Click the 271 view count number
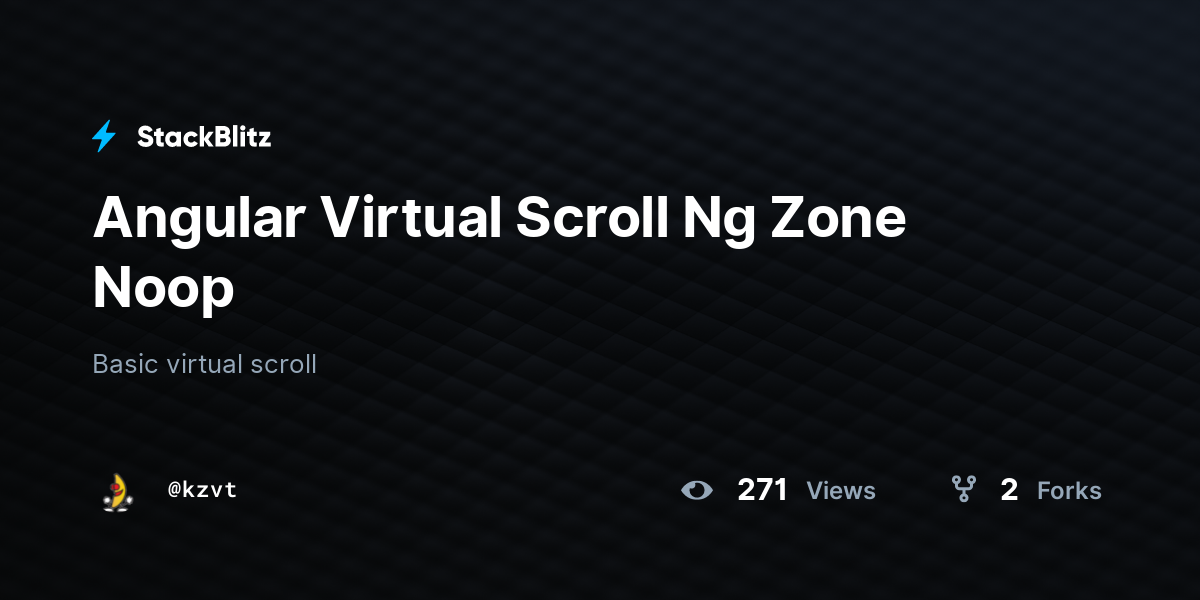1200x600 pixels. coord(763,490)
